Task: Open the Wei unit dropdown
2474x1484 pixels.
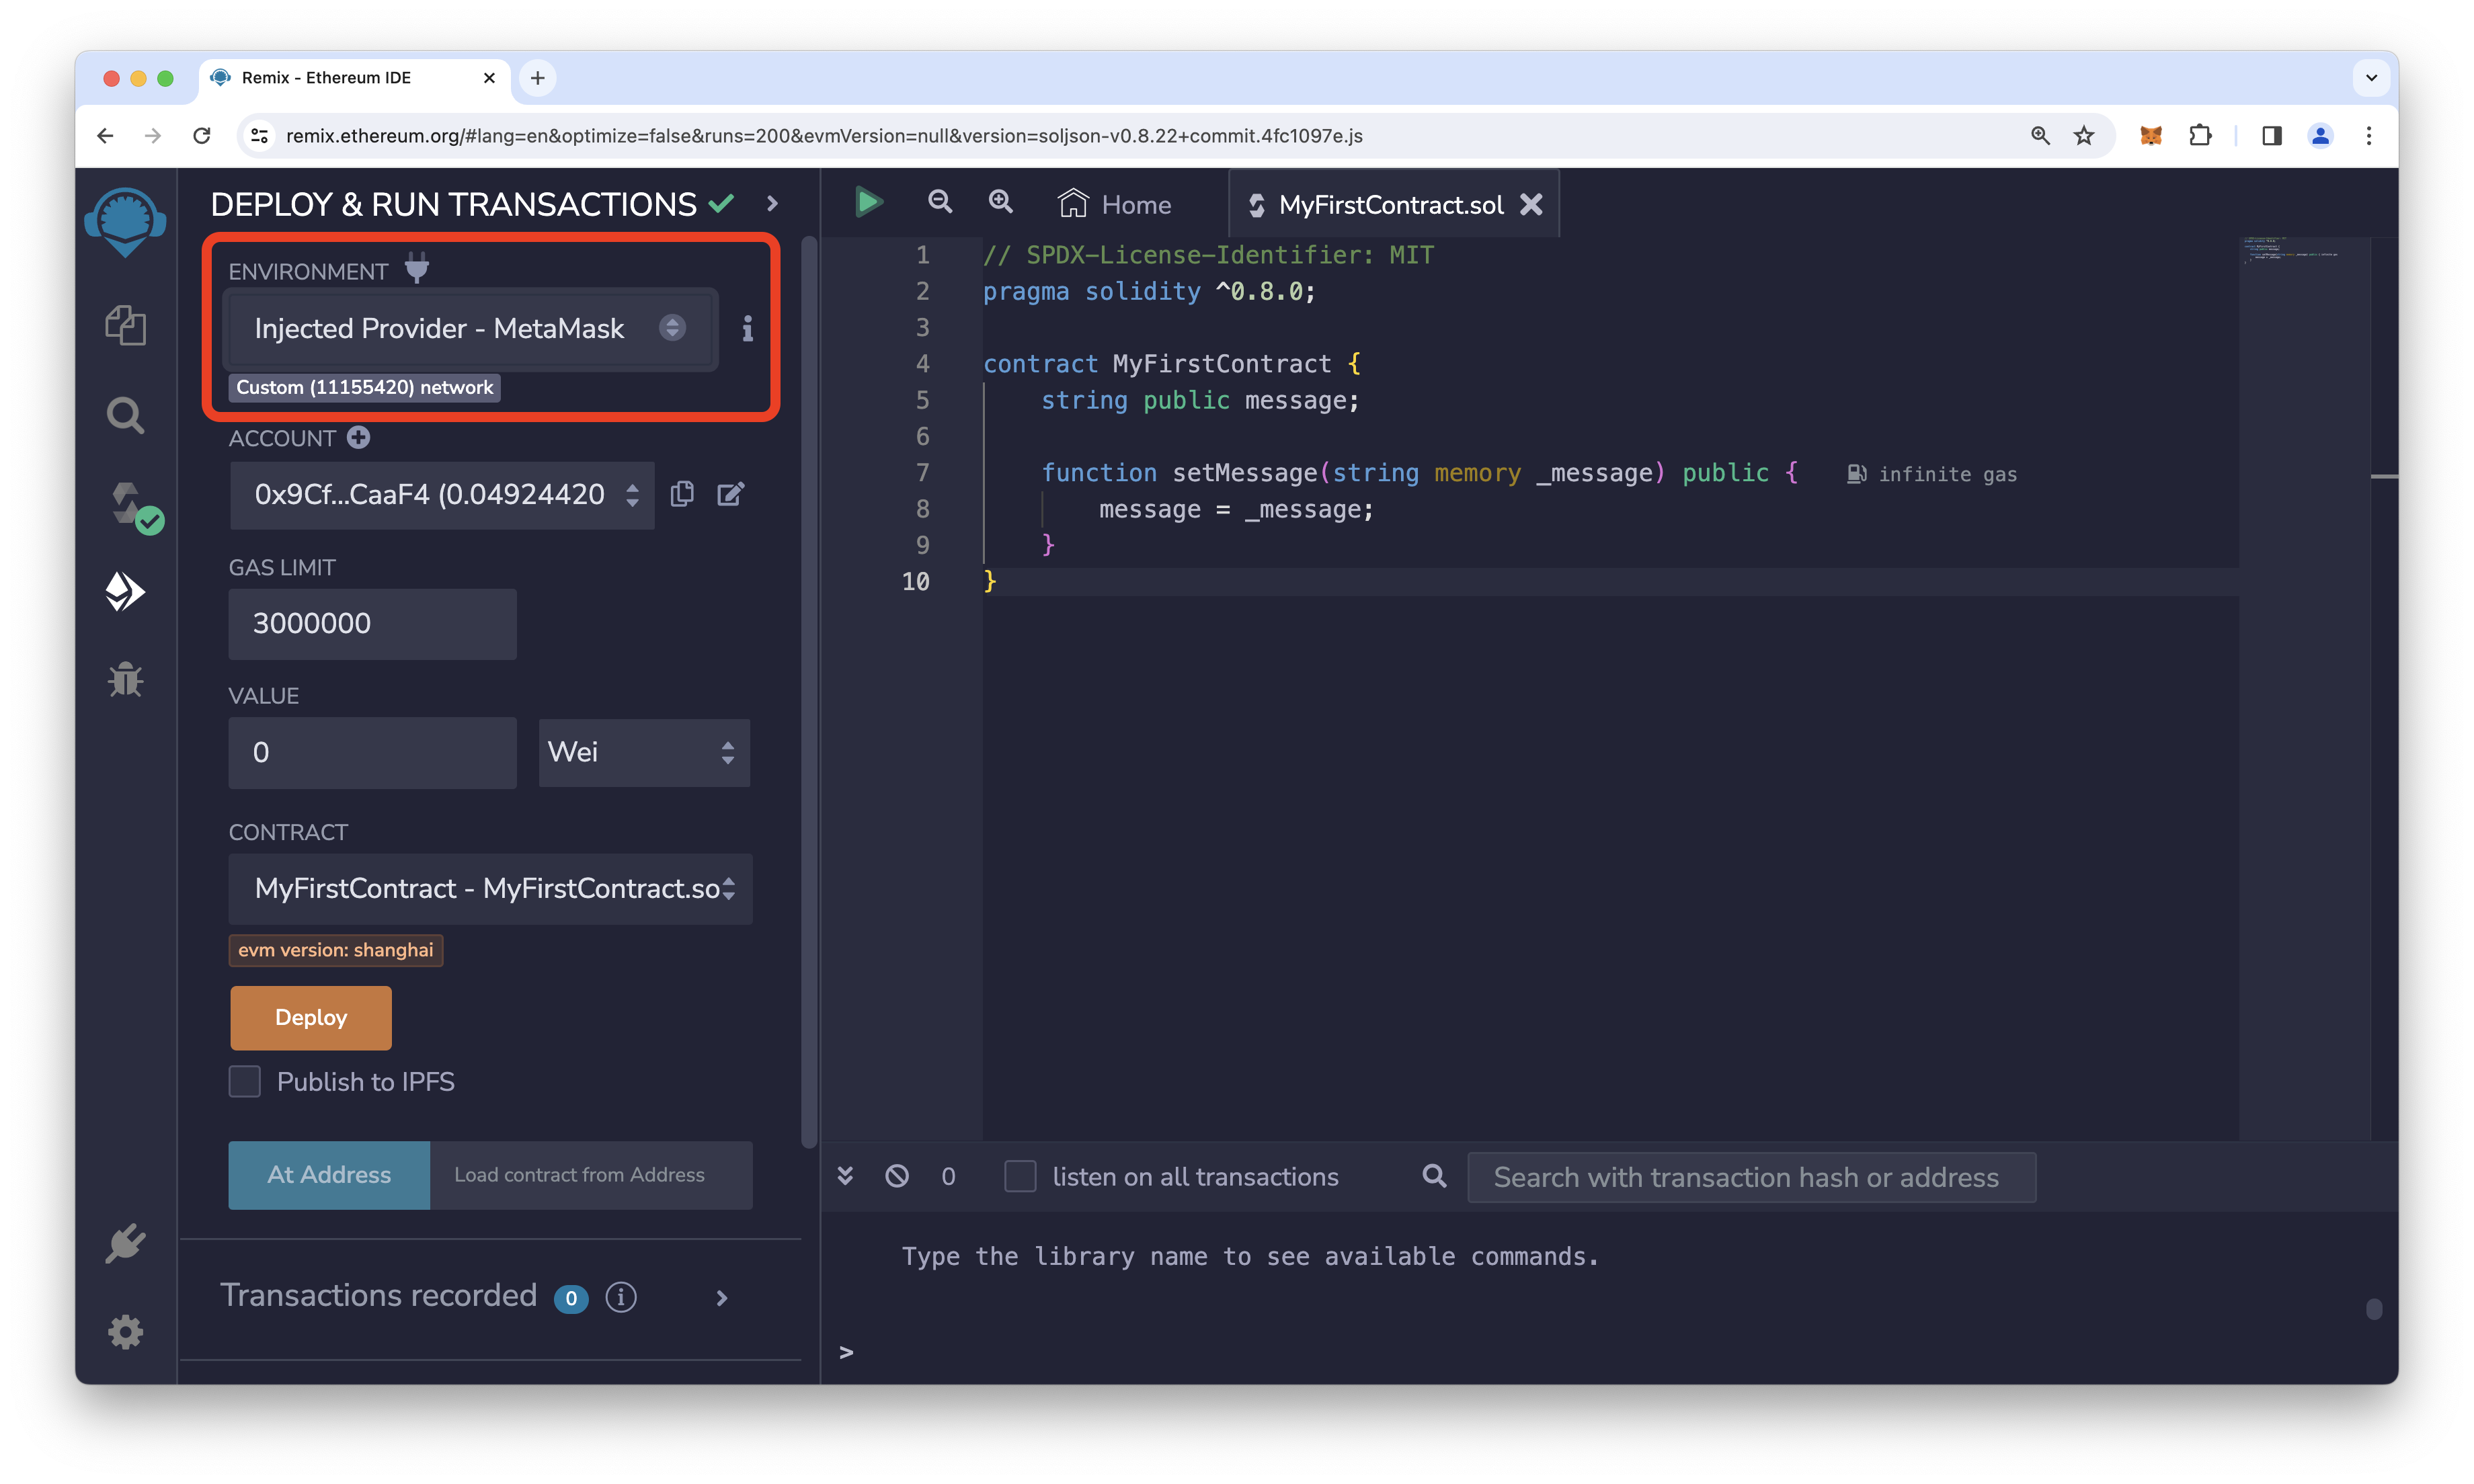Action: point(643,752)
